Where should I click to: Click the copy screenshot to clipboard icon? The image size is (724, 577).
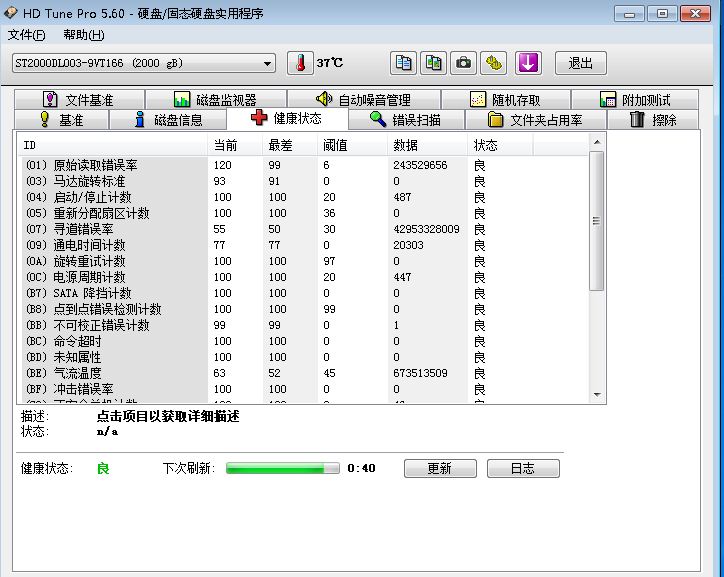(433, 63)
